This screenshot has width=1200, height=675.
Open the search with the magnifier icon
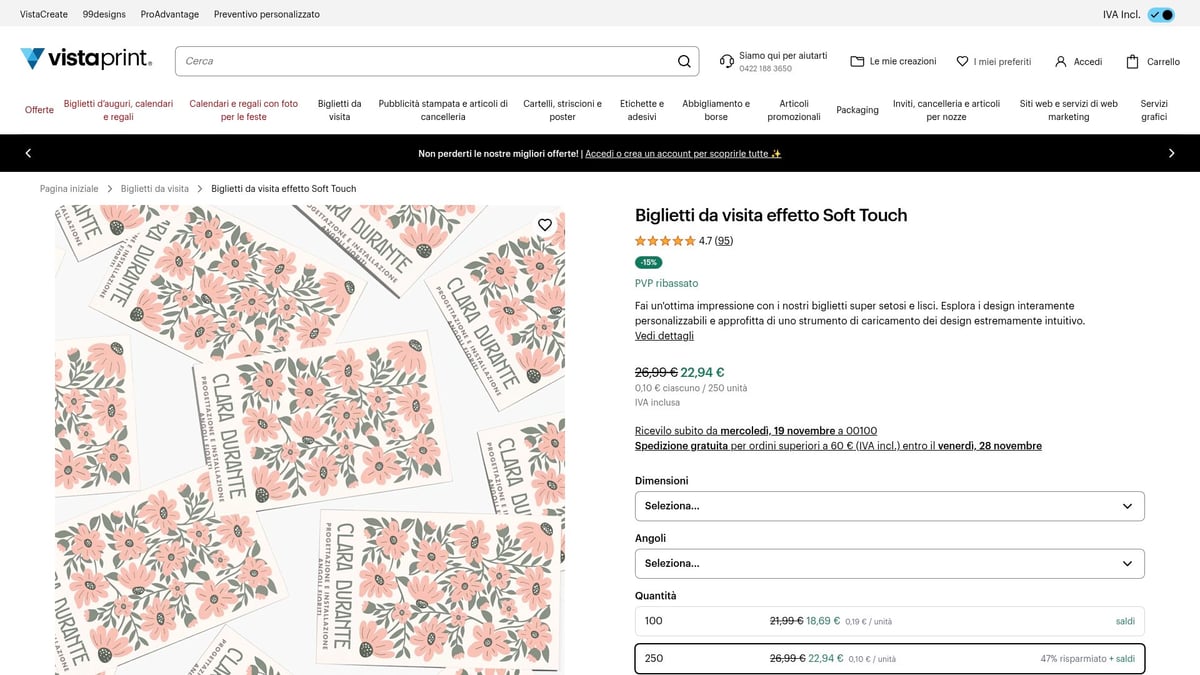(x=684, y=61)
